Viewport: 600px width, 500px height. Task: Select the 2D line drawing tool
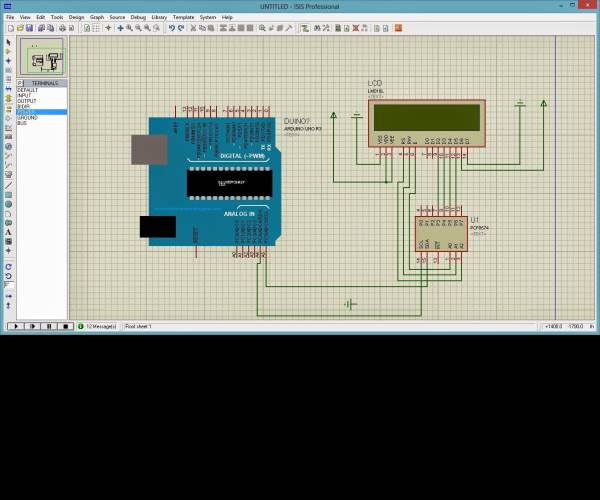(x=8, y=186)
